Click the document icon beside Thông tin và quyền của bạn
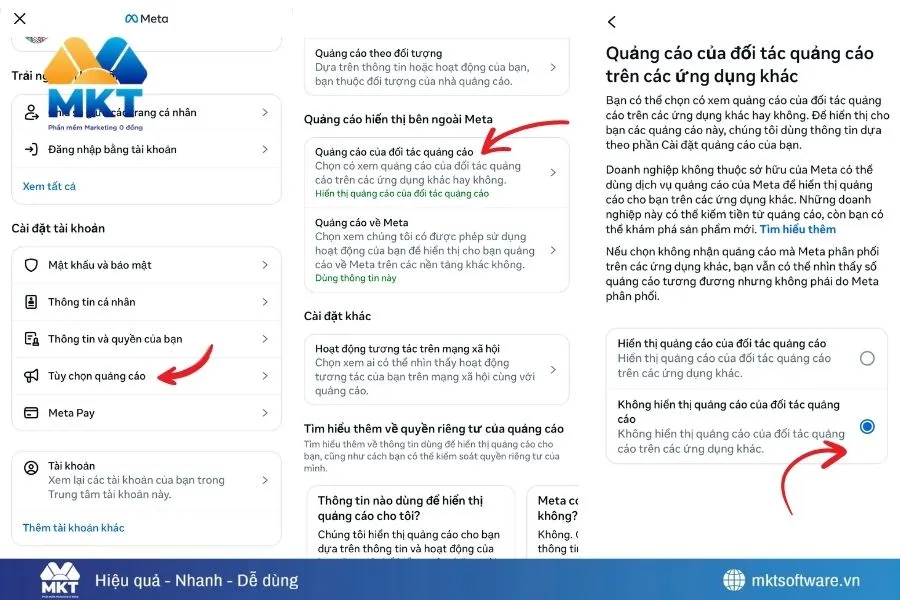 pos(30,337)
